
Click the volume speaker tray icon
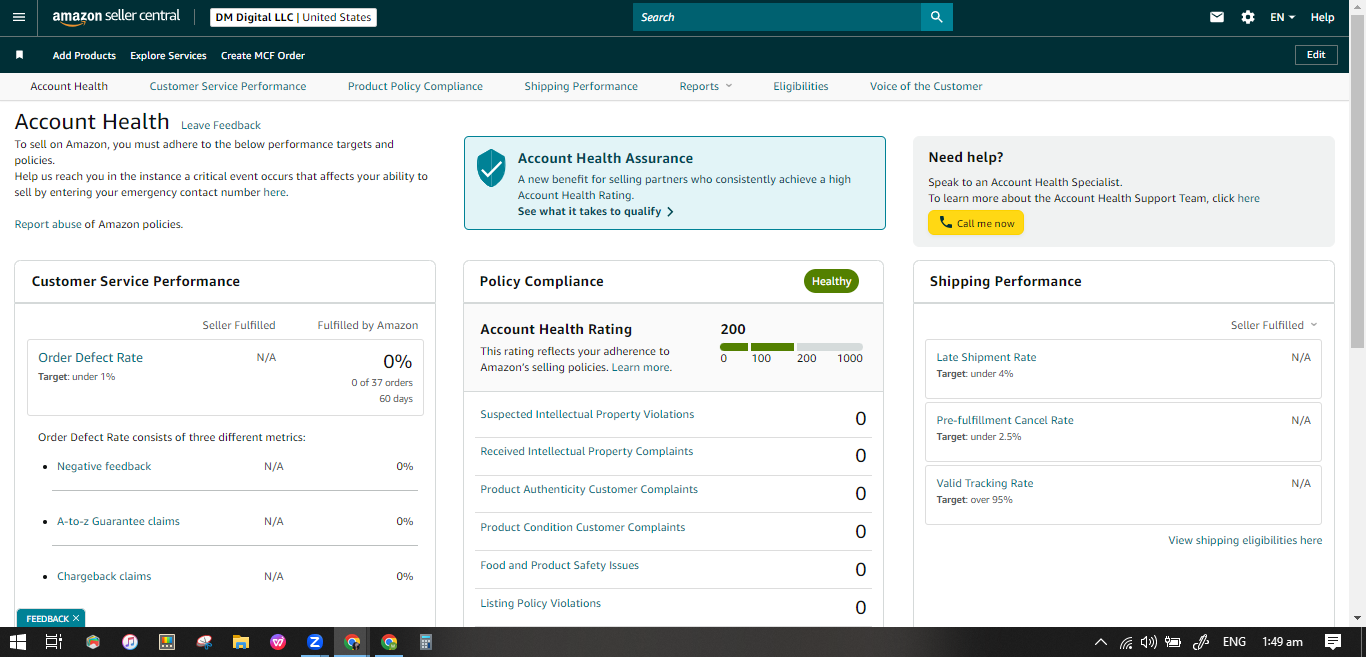pos(1148,642)
